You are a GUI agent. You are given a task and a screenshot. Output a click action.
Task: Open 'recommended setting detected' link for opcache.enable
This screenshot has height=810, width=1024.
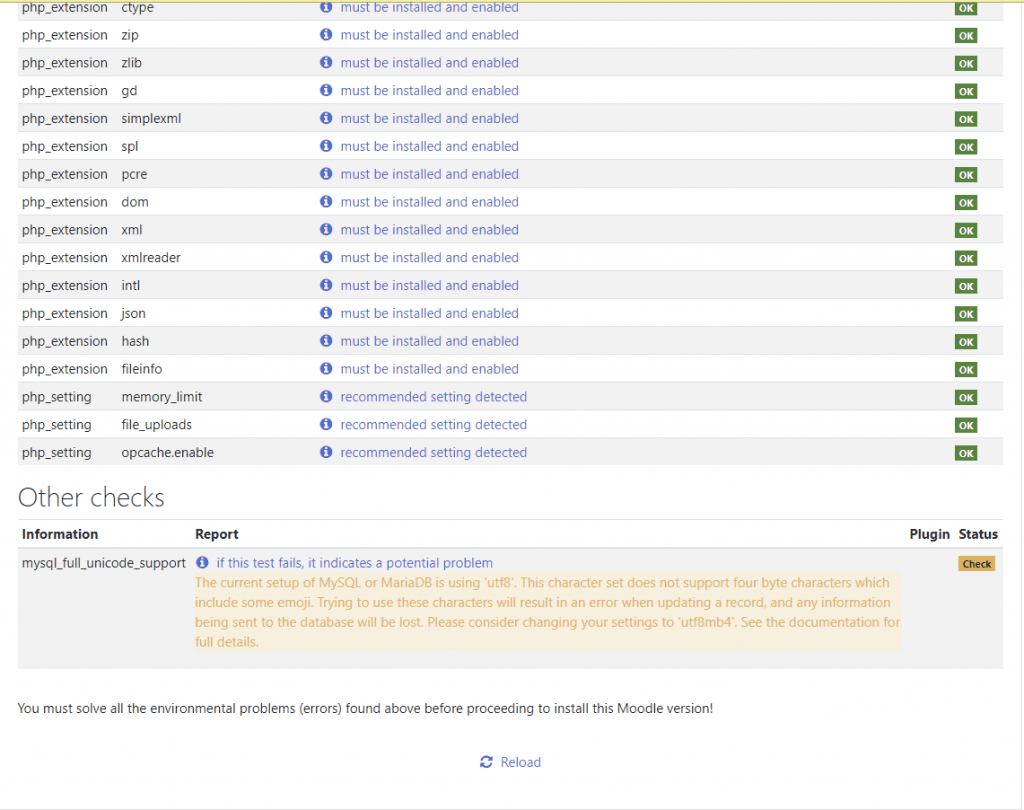(434, 453)
